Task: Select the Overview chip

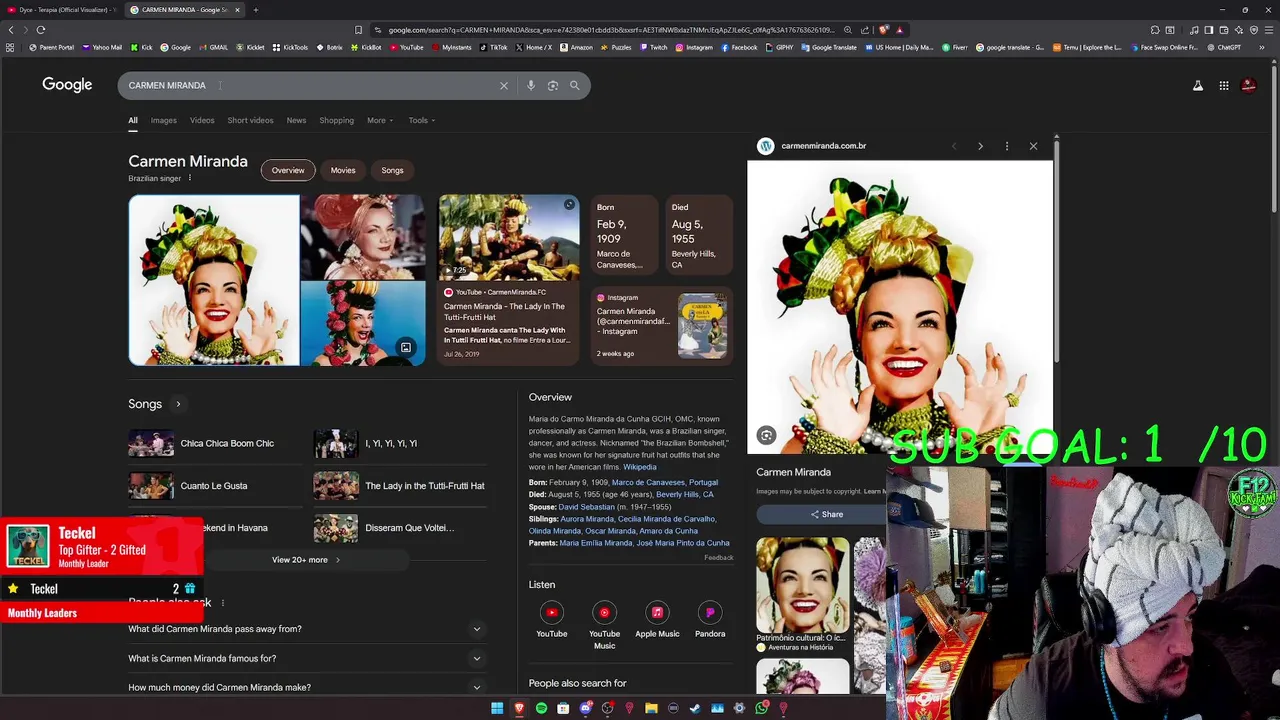Action: [x=288, y=170]
